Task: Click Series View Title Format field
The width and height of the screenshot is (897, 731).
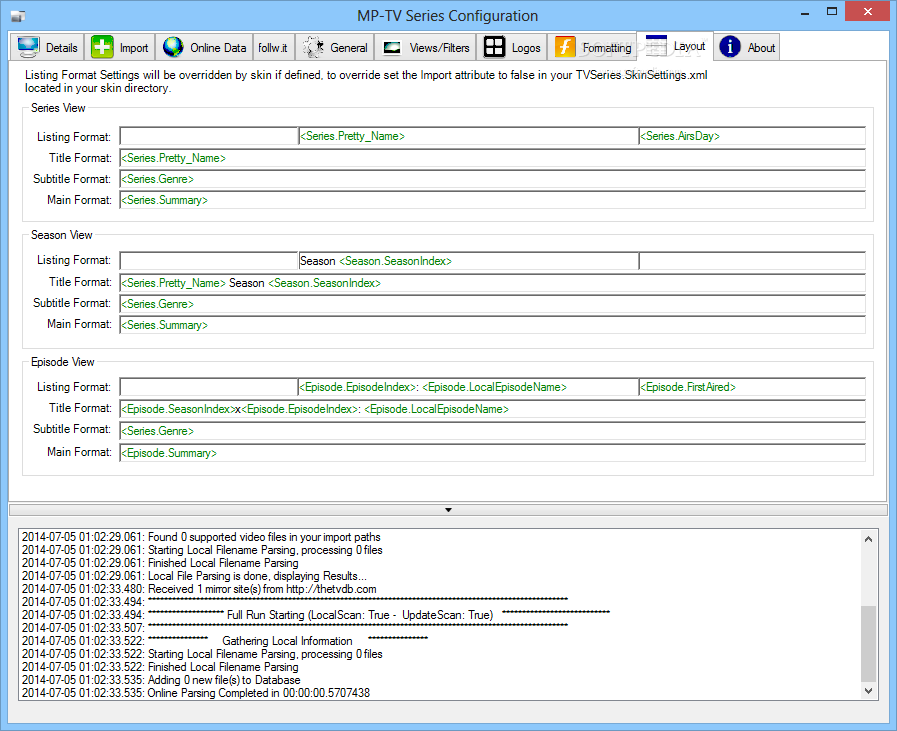Action: [x=493, y=158]
